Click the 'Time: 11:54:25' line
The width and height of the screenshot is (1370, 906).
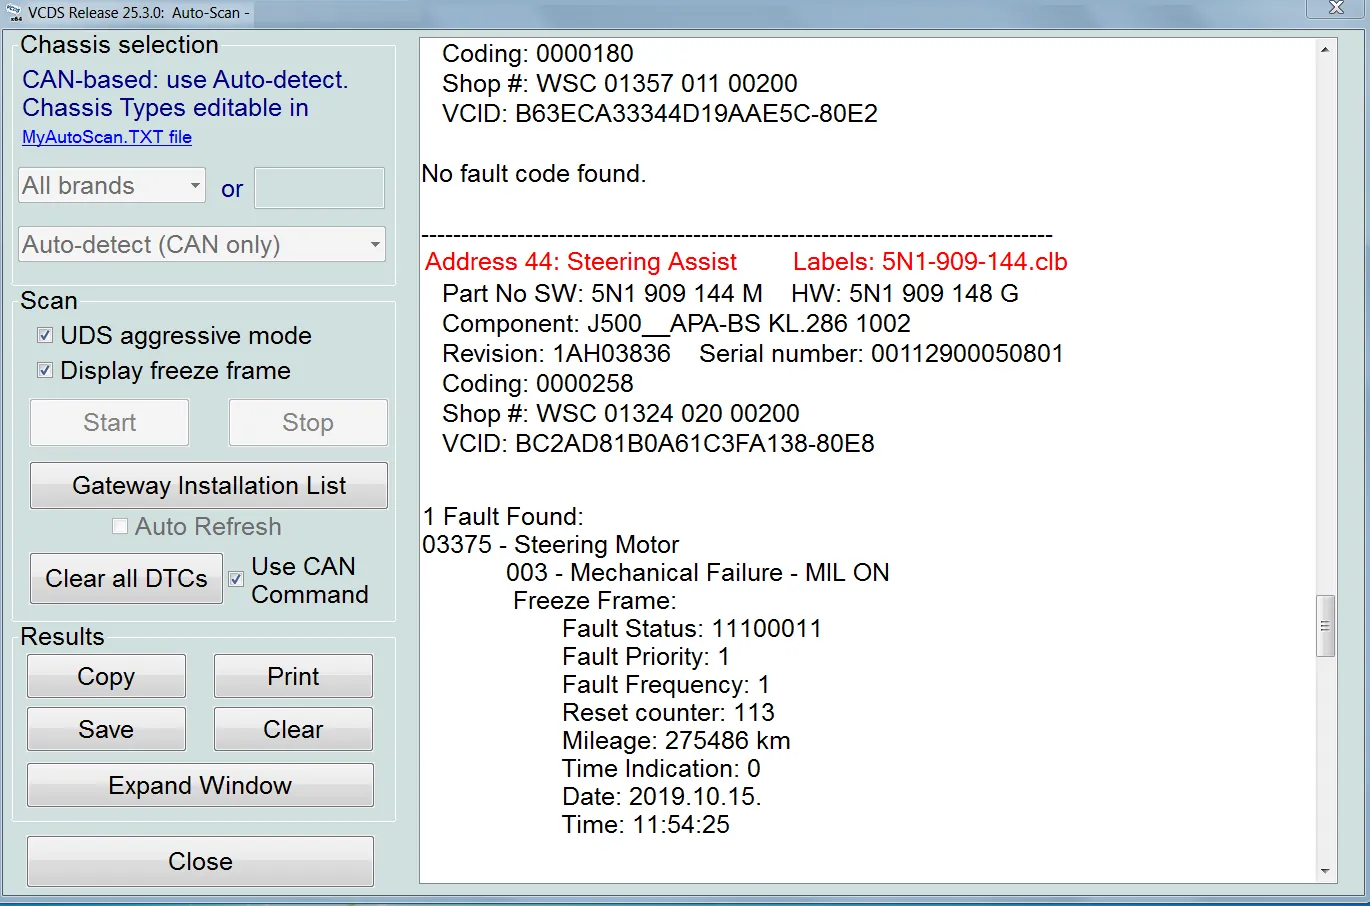pos(646,825)
